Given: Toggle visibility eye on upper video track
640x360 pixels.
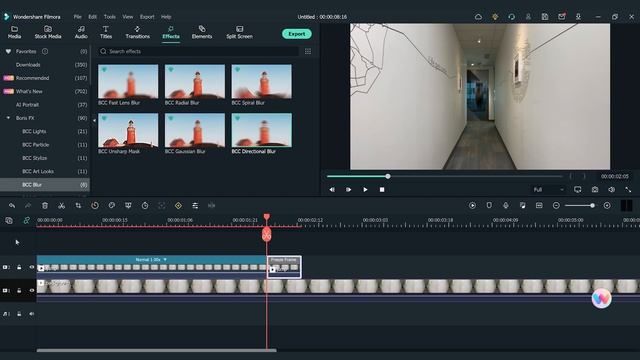Looking at the screenshot, I should (31, 267).
